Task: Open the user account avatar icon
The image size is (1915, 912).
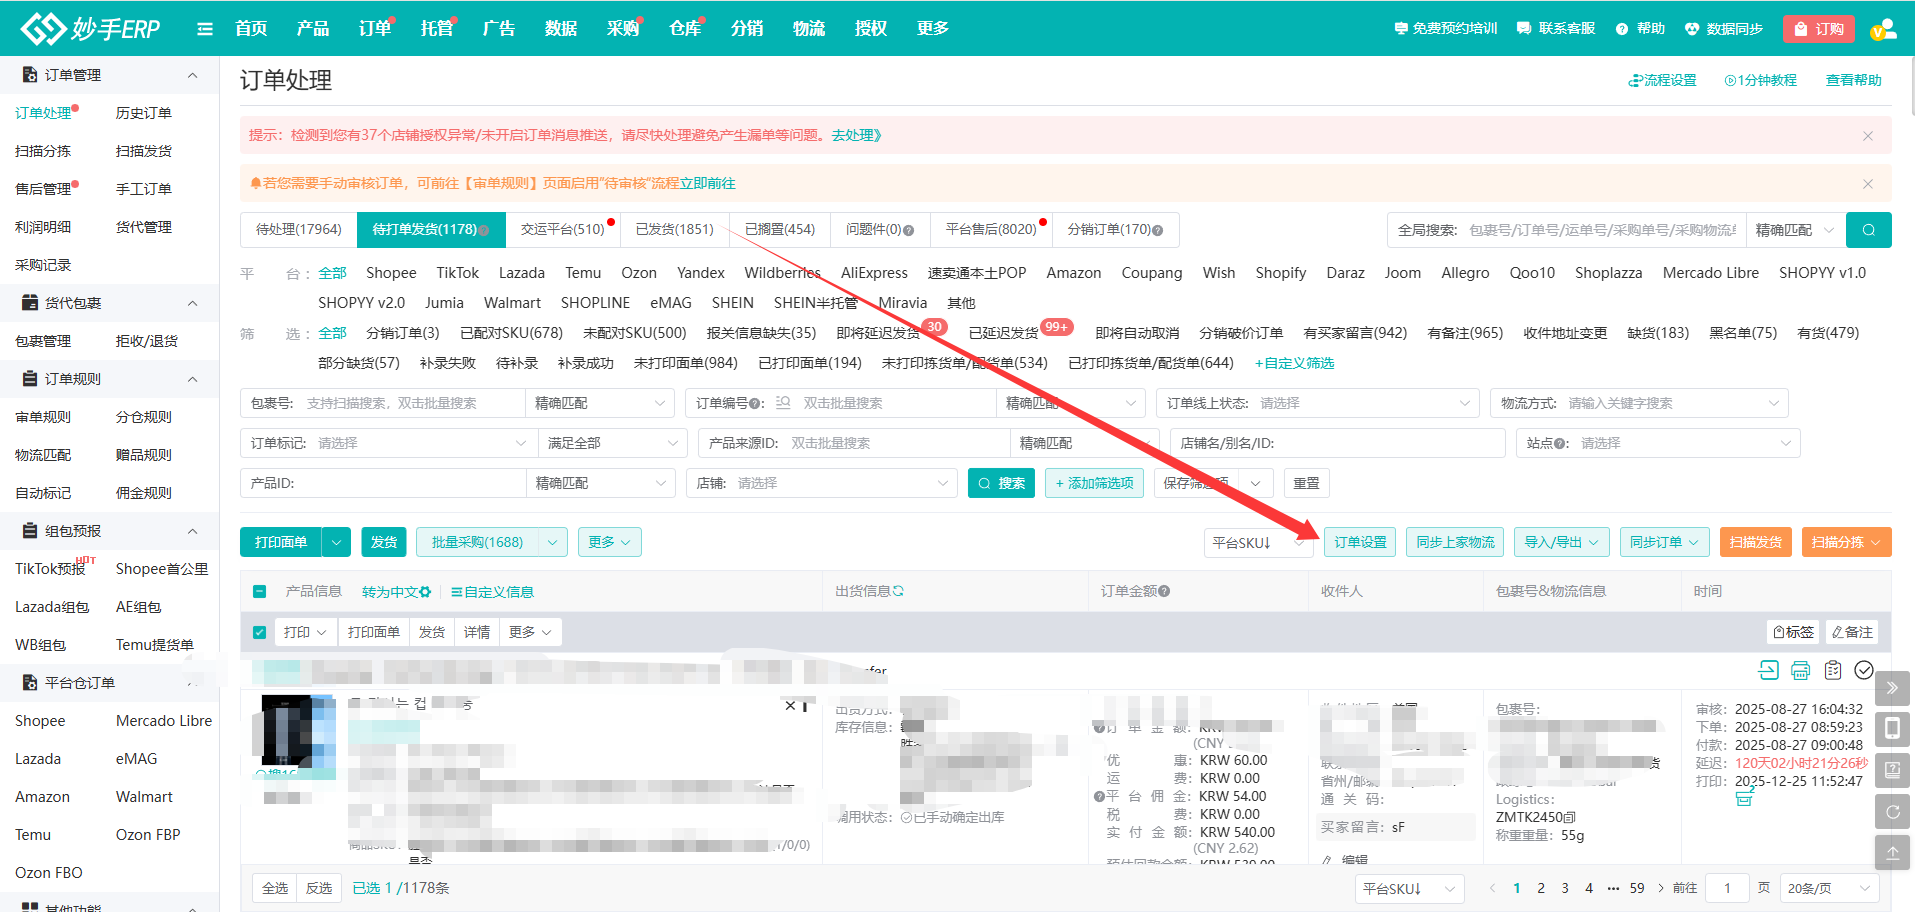Action: pos(1883,29)
